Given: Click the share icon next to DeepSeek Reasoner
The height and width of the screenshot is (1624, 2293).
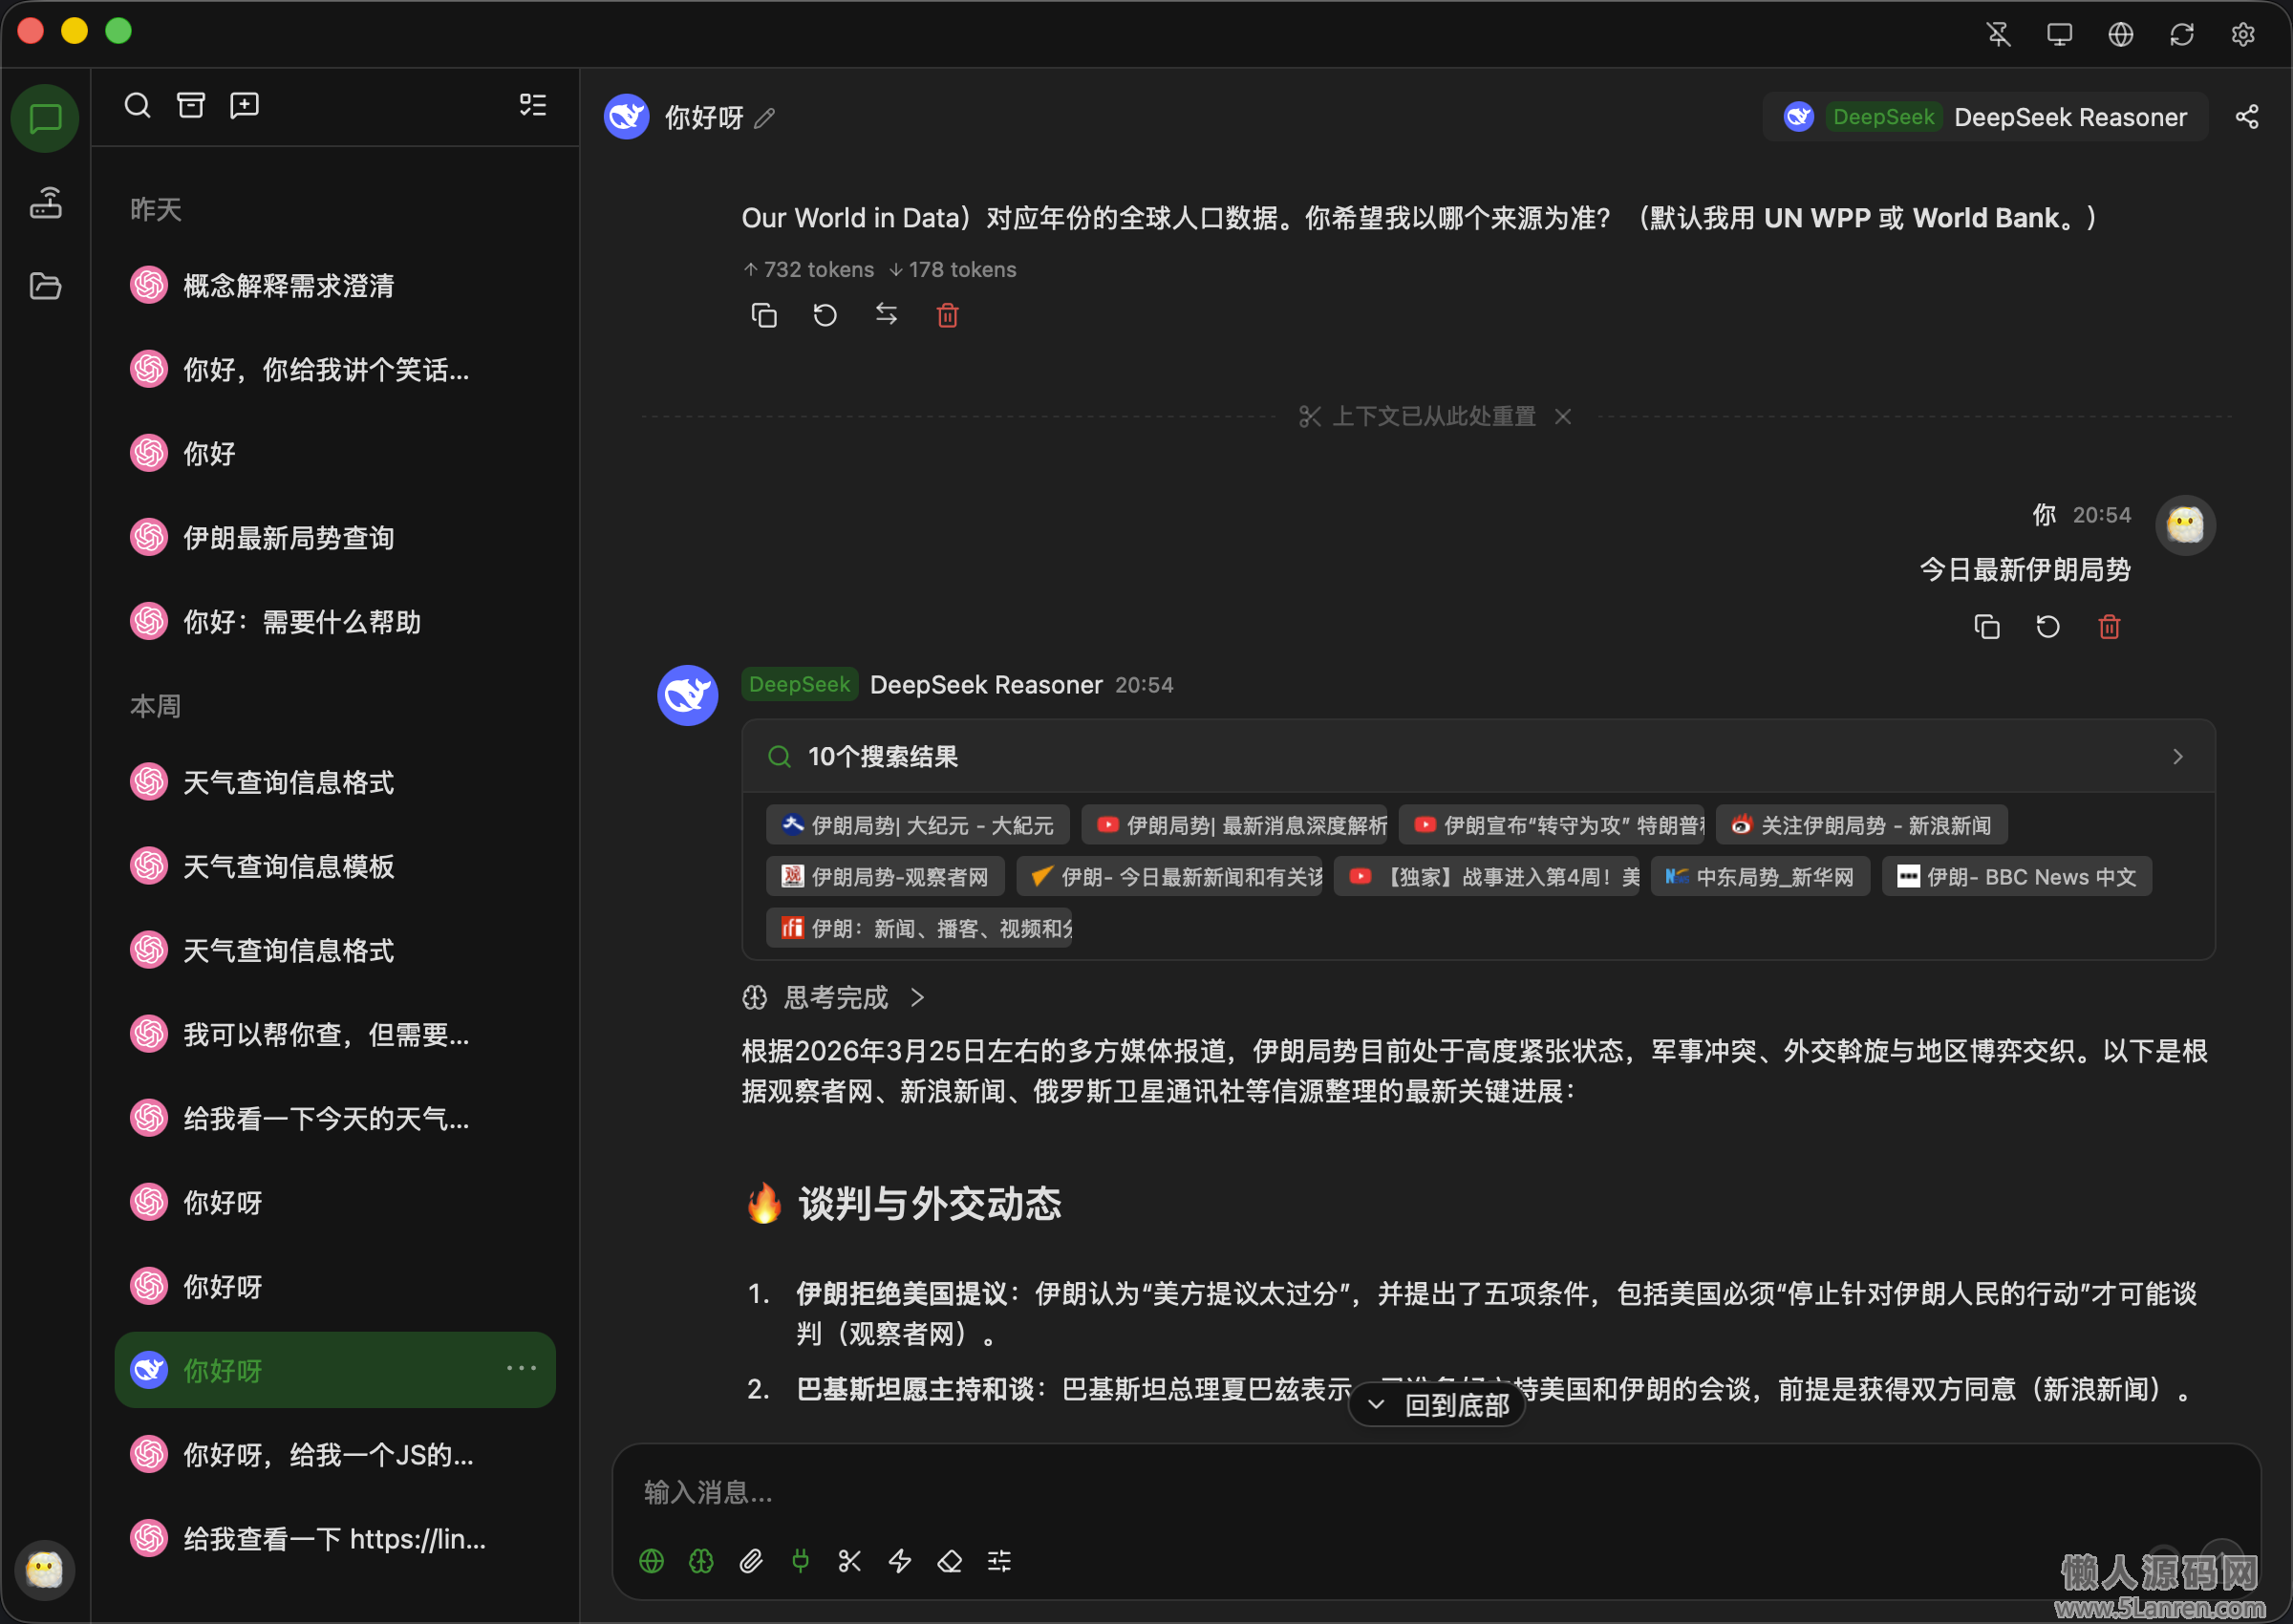Looking at the screenshot, I should [x=2247, y=117].
